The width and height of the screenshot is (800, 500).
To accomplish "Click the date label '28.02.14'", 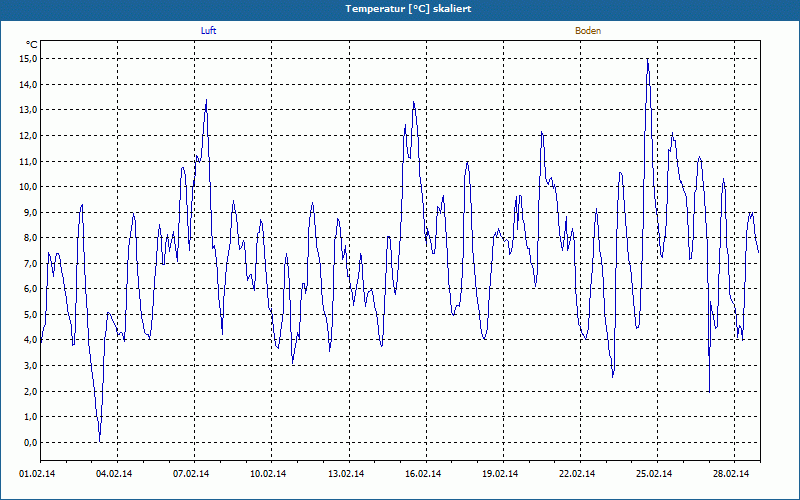I will pyautogui.click(x=731, y=474).
